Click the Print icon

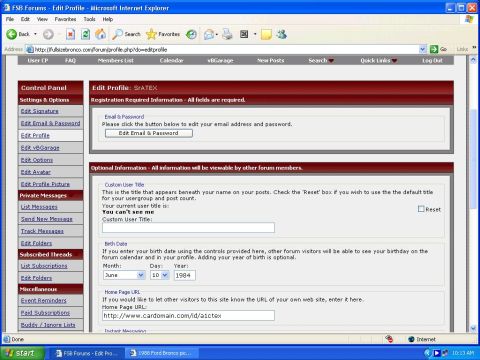coord(227,34)
